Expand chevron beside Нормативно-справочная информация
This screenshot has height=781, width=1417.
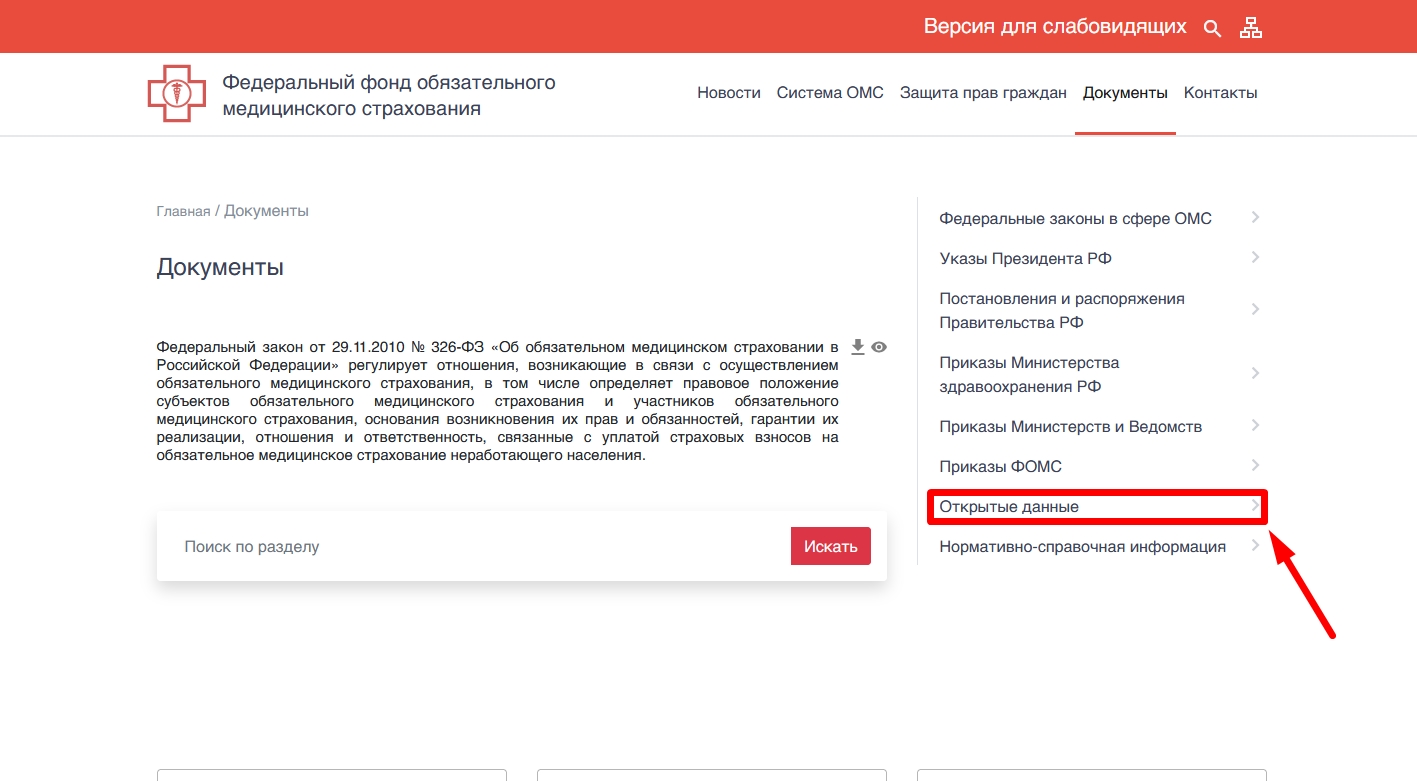click(x=1255, y=545)
